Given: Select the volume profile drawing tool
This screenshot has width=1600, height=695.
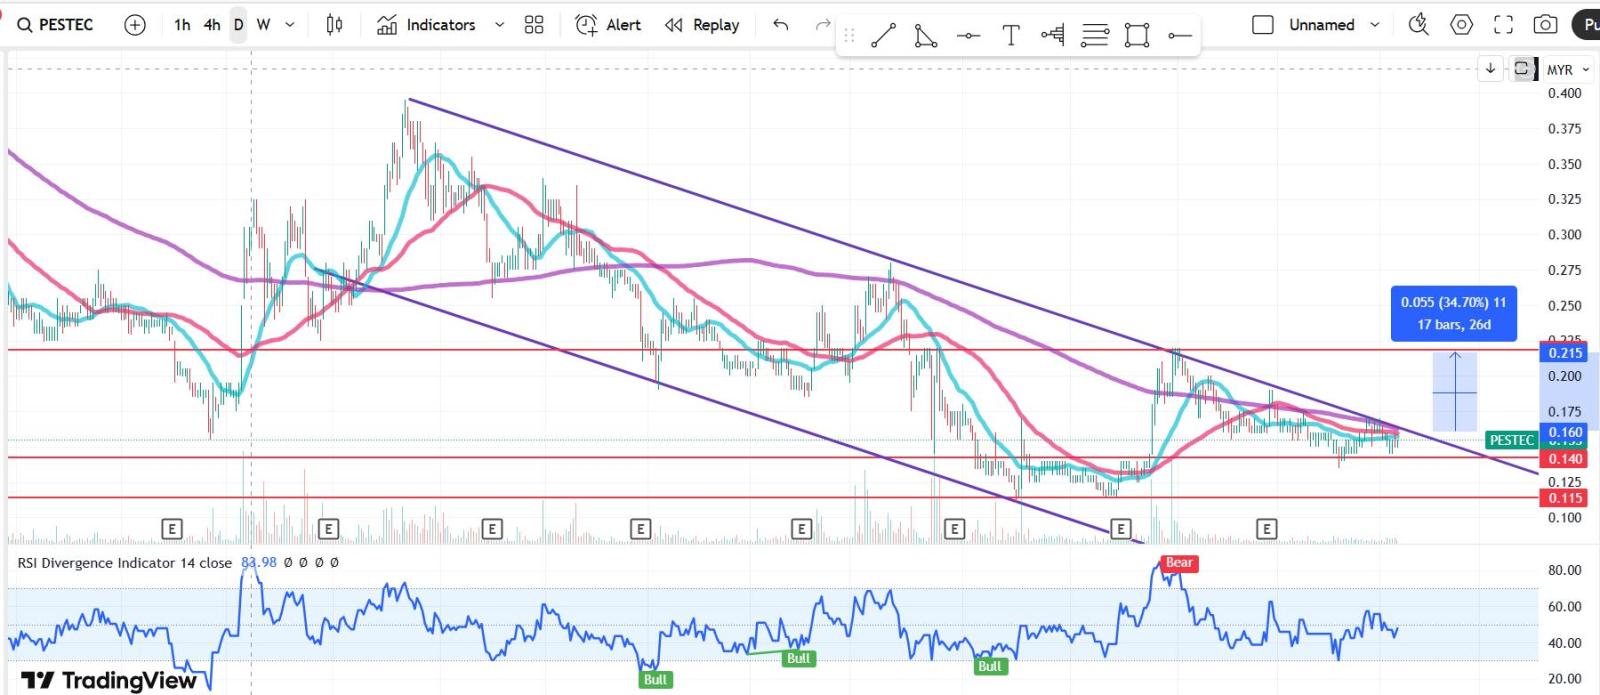Looking at the screenshot, I should click(1052, 36).
